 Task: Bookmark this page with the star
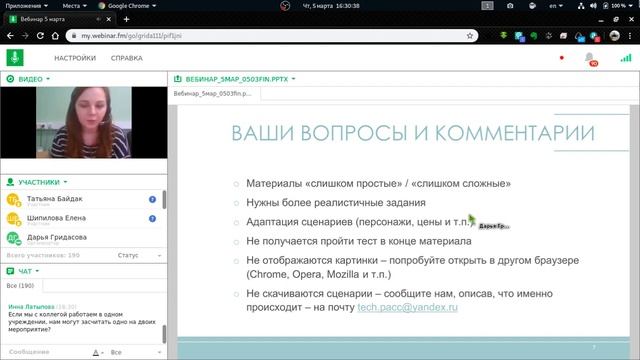(x=470, y=36)
